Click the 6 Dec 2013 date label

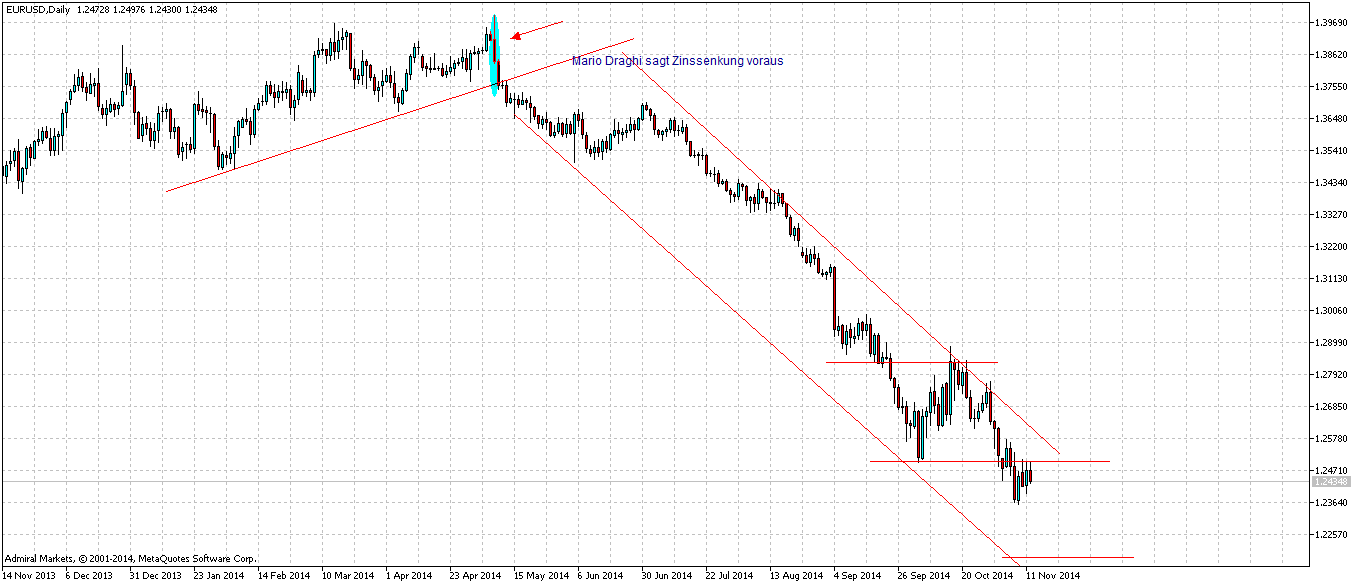point(91,576)
